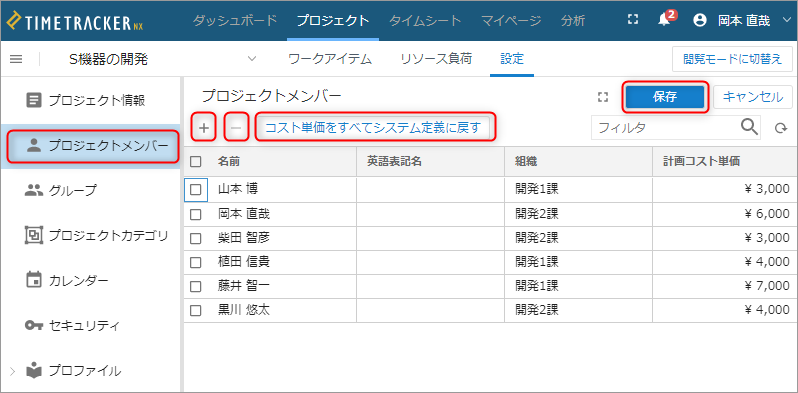This screenshot has width=798, height=393.
Task: Click 閲覧モードに切替え button
Action: 732,59
